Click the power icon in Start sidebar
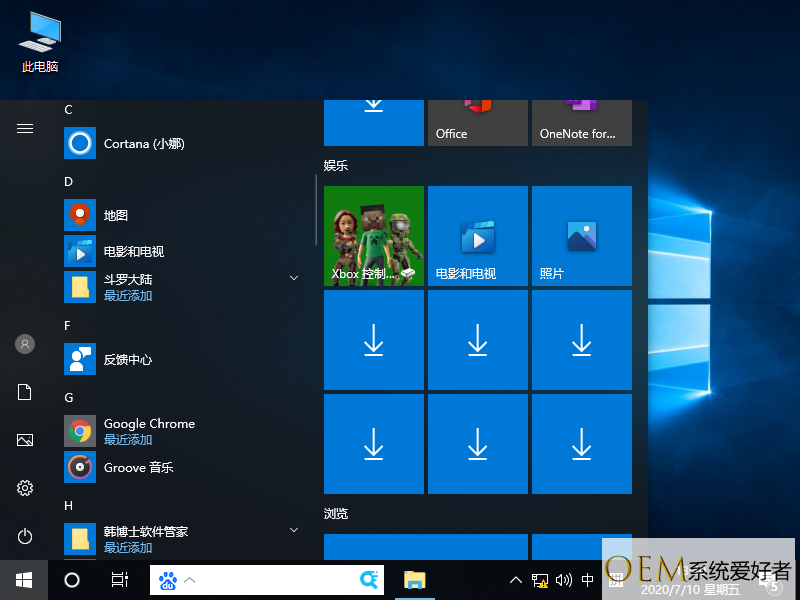The image size is (800, 600). pyautogui.click(x=25, y=536)
